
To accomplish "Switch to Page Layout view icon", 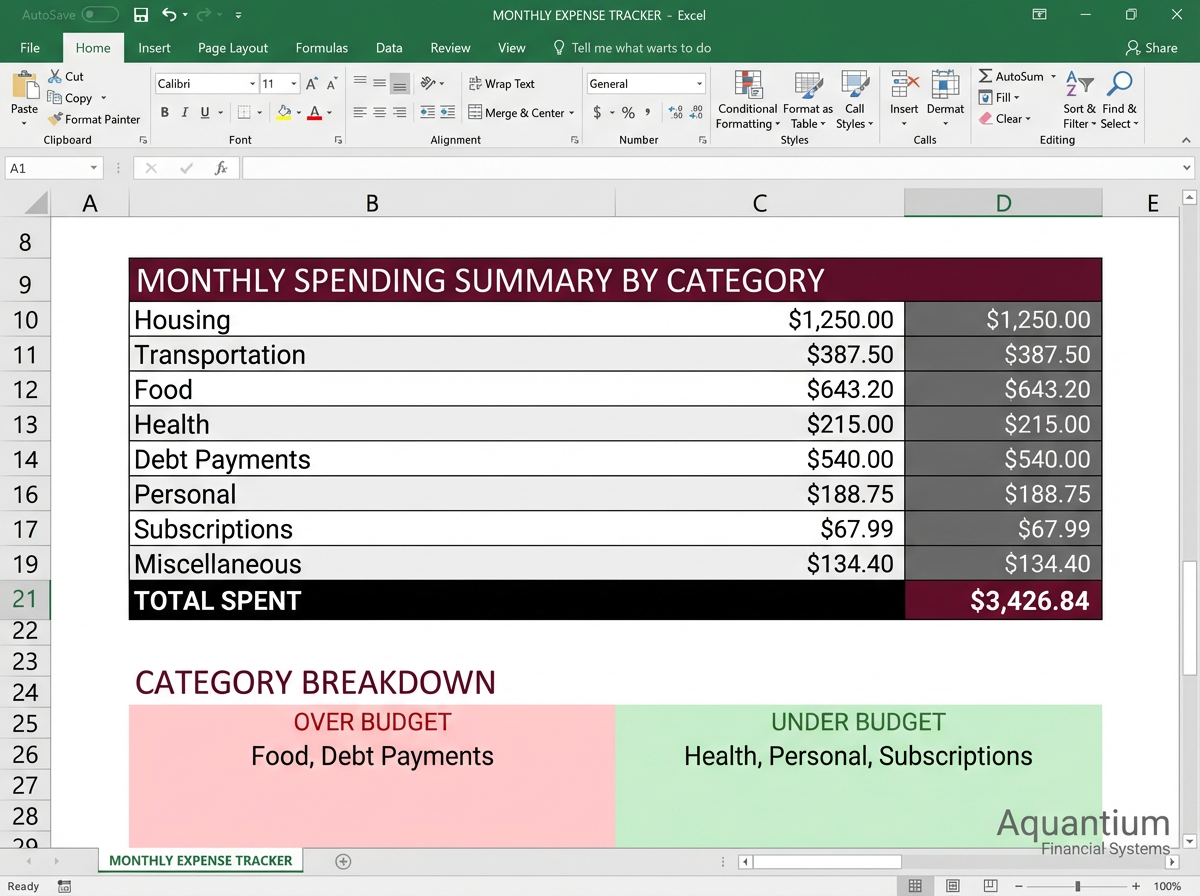I will 952,885.
